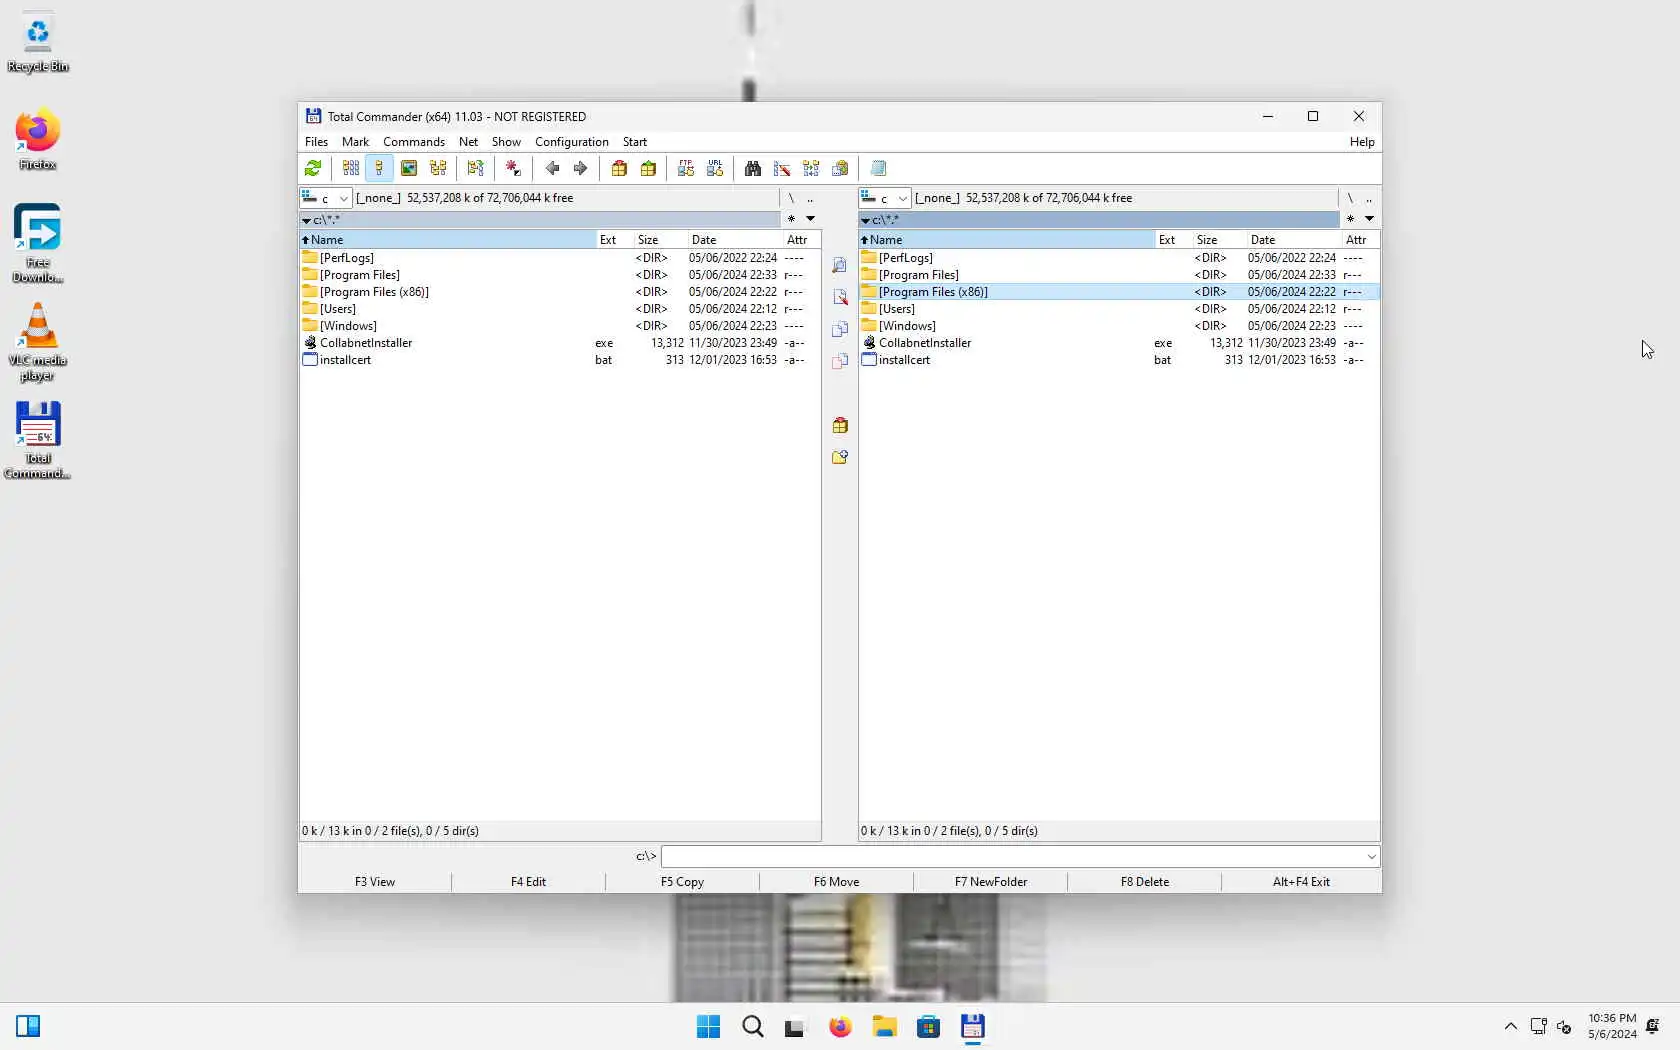This screenshot has width=1680, height=1050.
Task: Go forward using the right arrow icon
Action: tap(580, 168)
